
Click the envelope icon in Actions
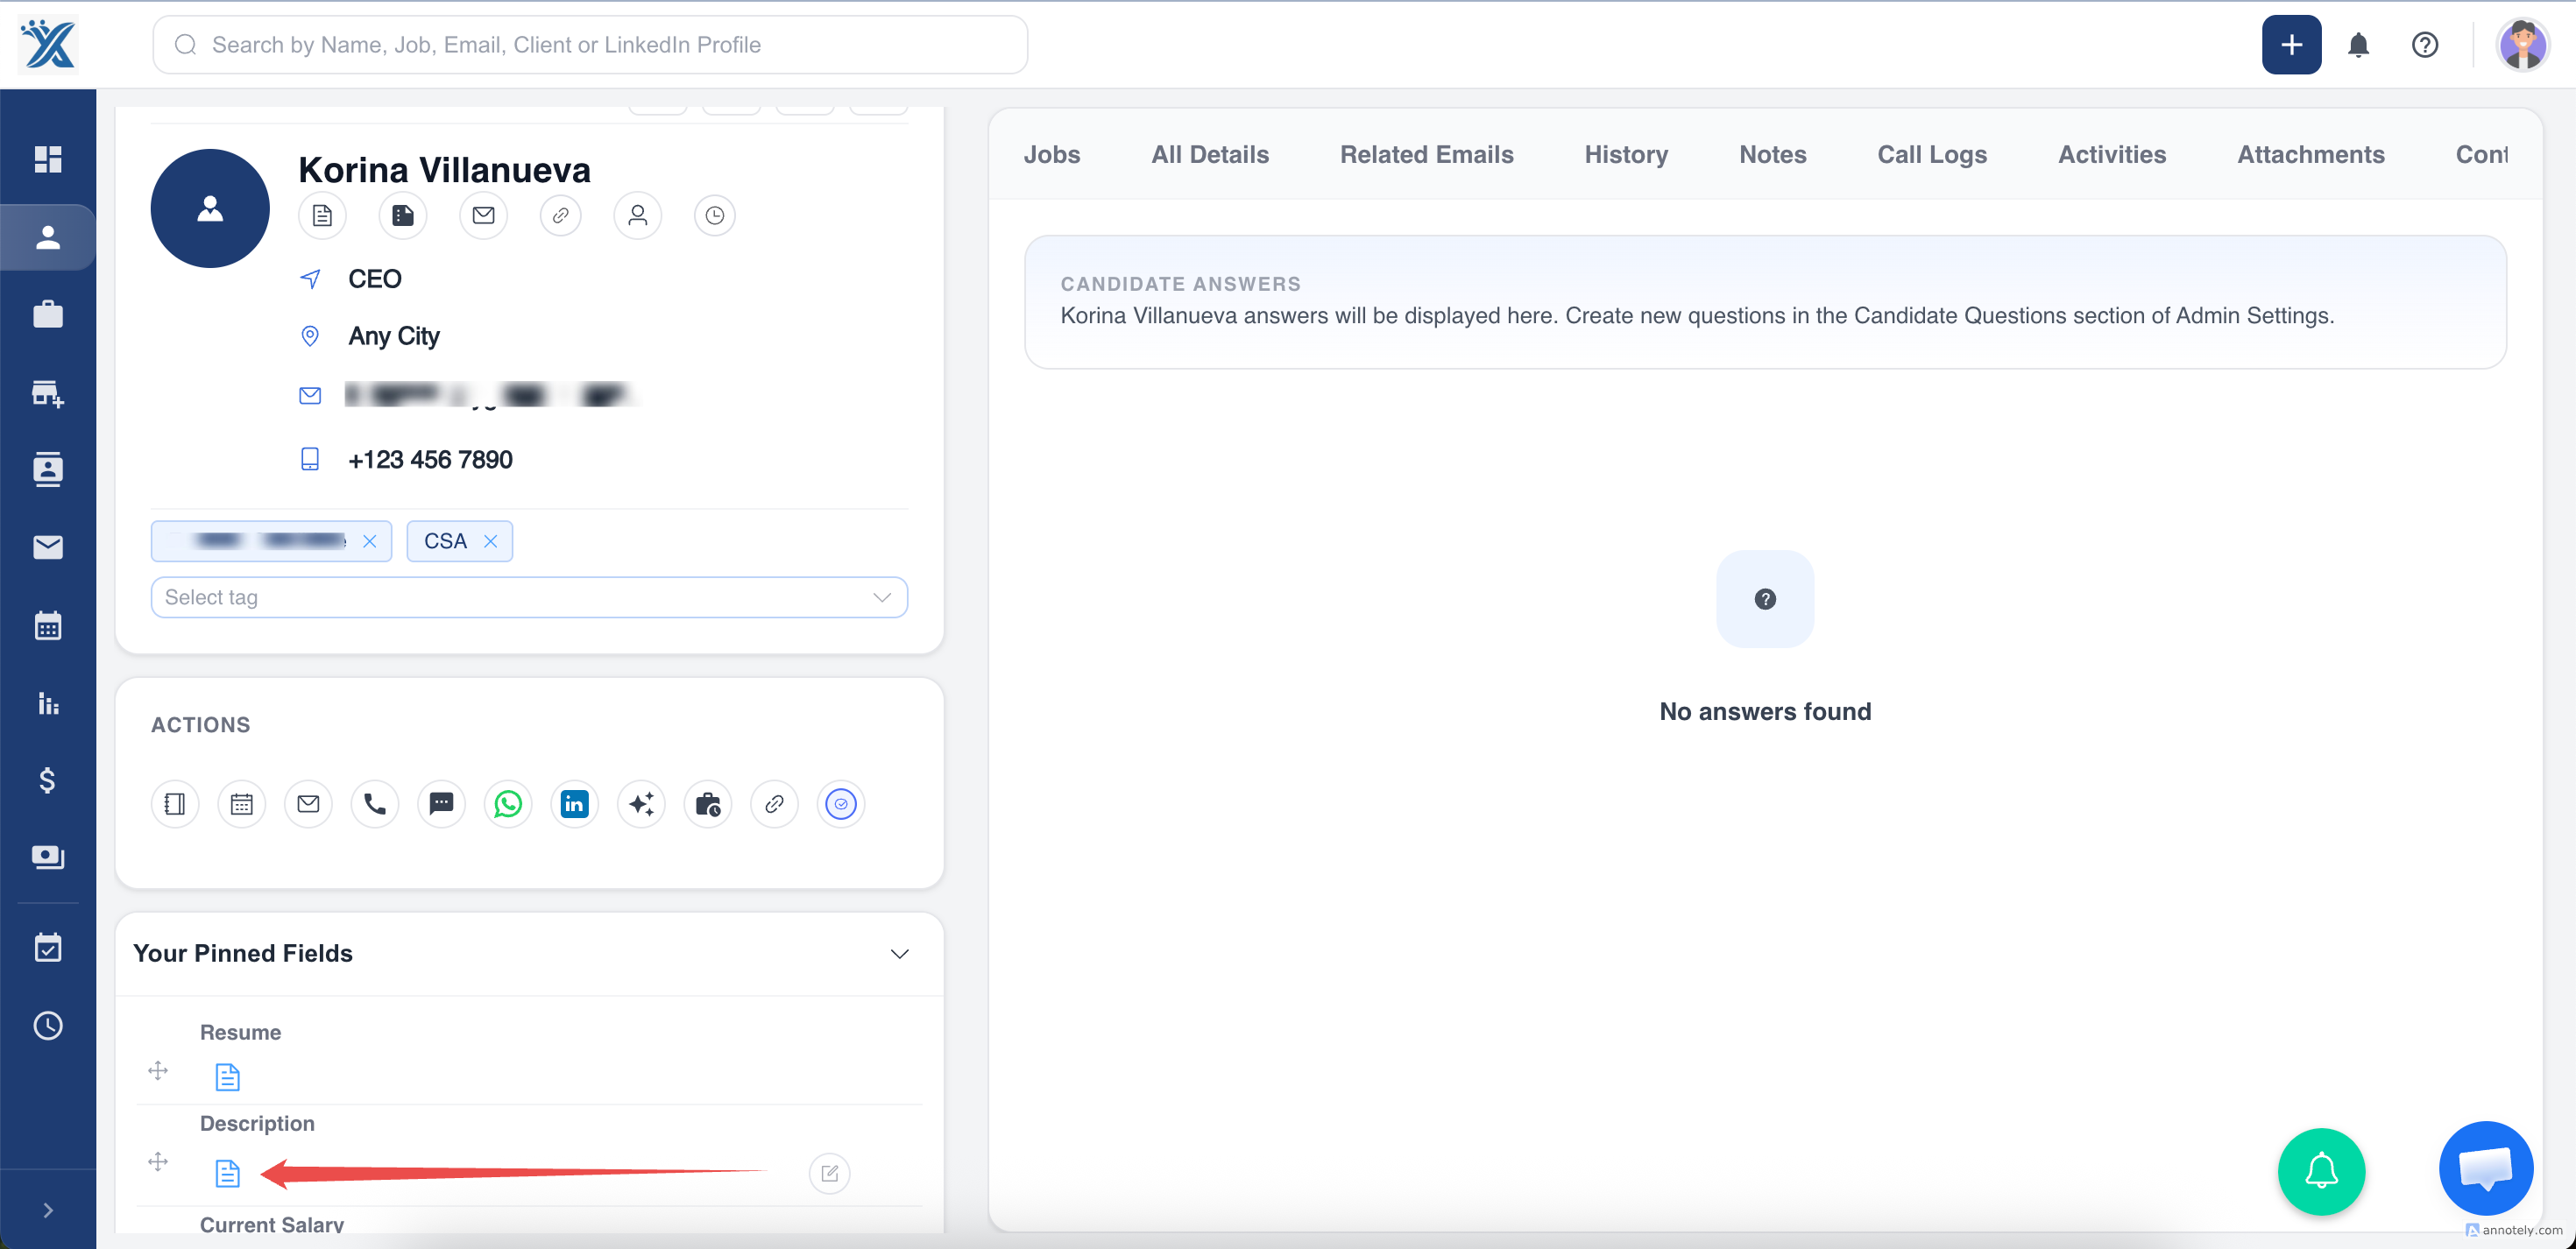pos(308,804)
